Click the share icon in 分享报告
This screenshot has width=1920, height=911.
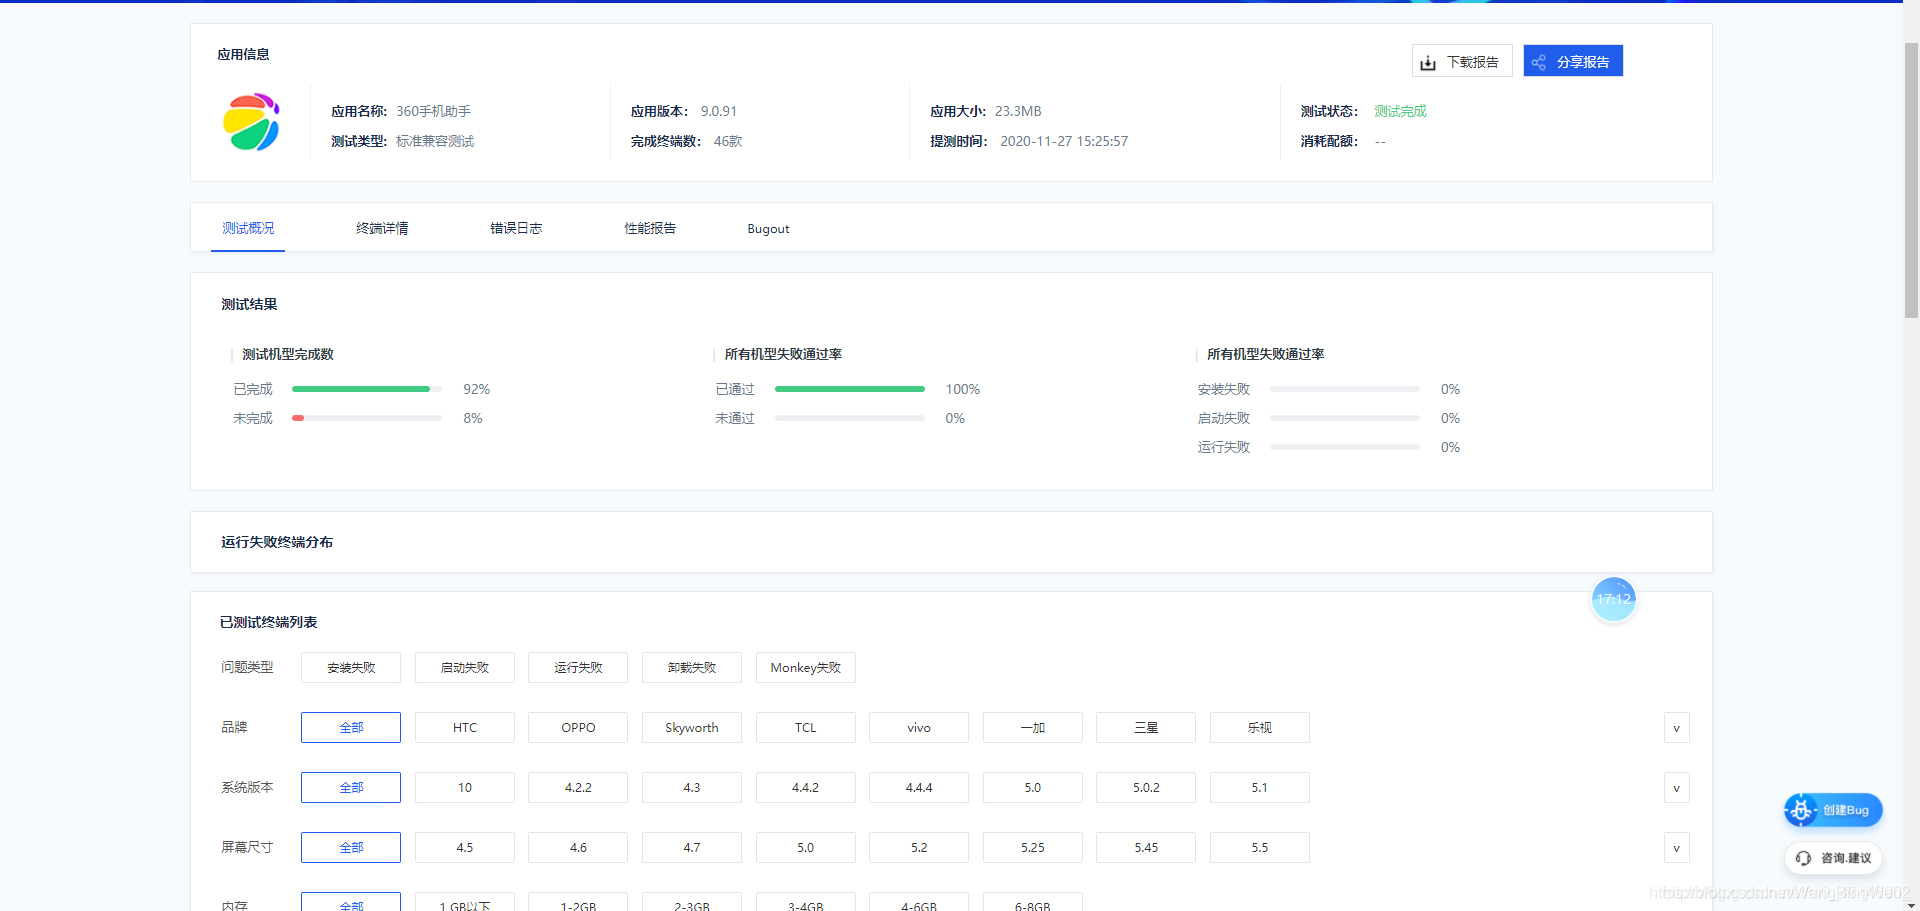click(1539, 62)
